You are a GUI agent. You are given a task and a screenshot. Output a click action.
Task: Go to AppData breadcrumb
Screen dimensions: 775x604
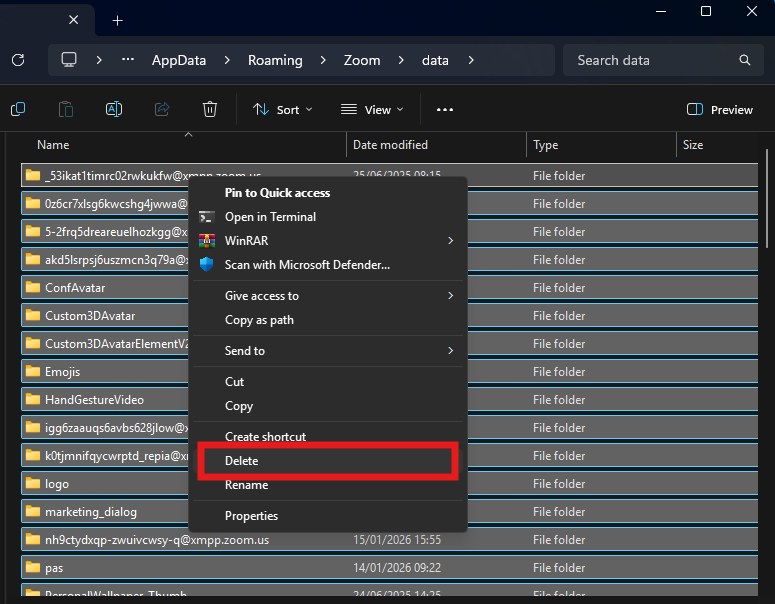178,60
